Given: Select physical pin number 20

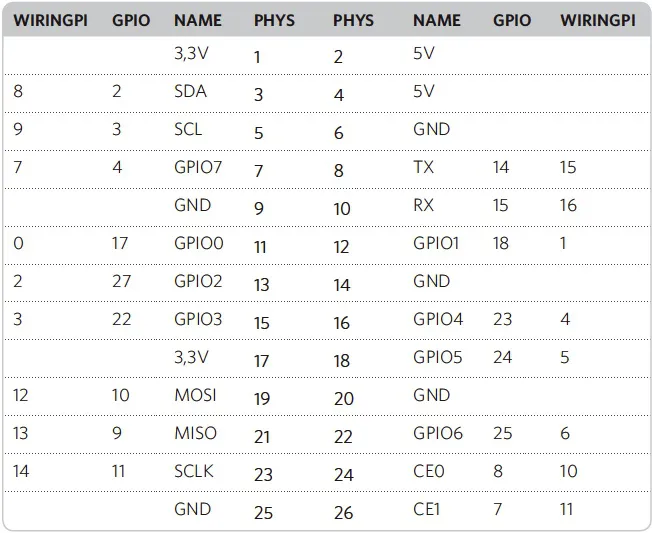Looking at the screenshot, I should coord(344,399).
